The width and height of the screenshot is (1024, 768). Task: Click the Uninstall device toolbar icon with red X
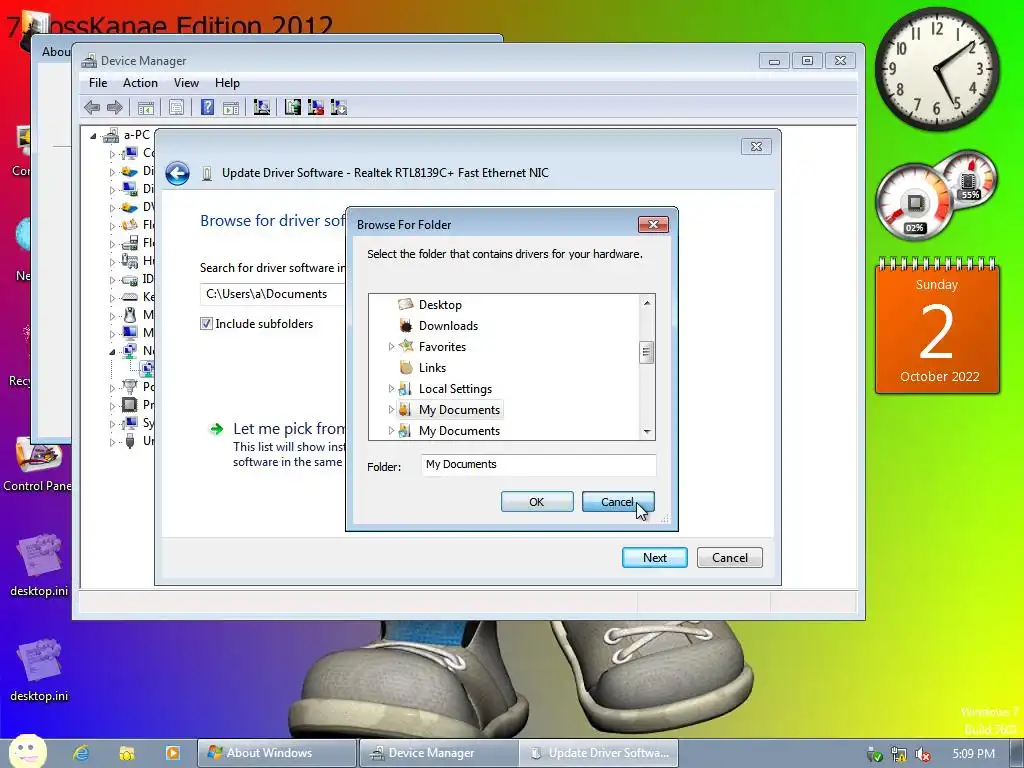[315, 107]
